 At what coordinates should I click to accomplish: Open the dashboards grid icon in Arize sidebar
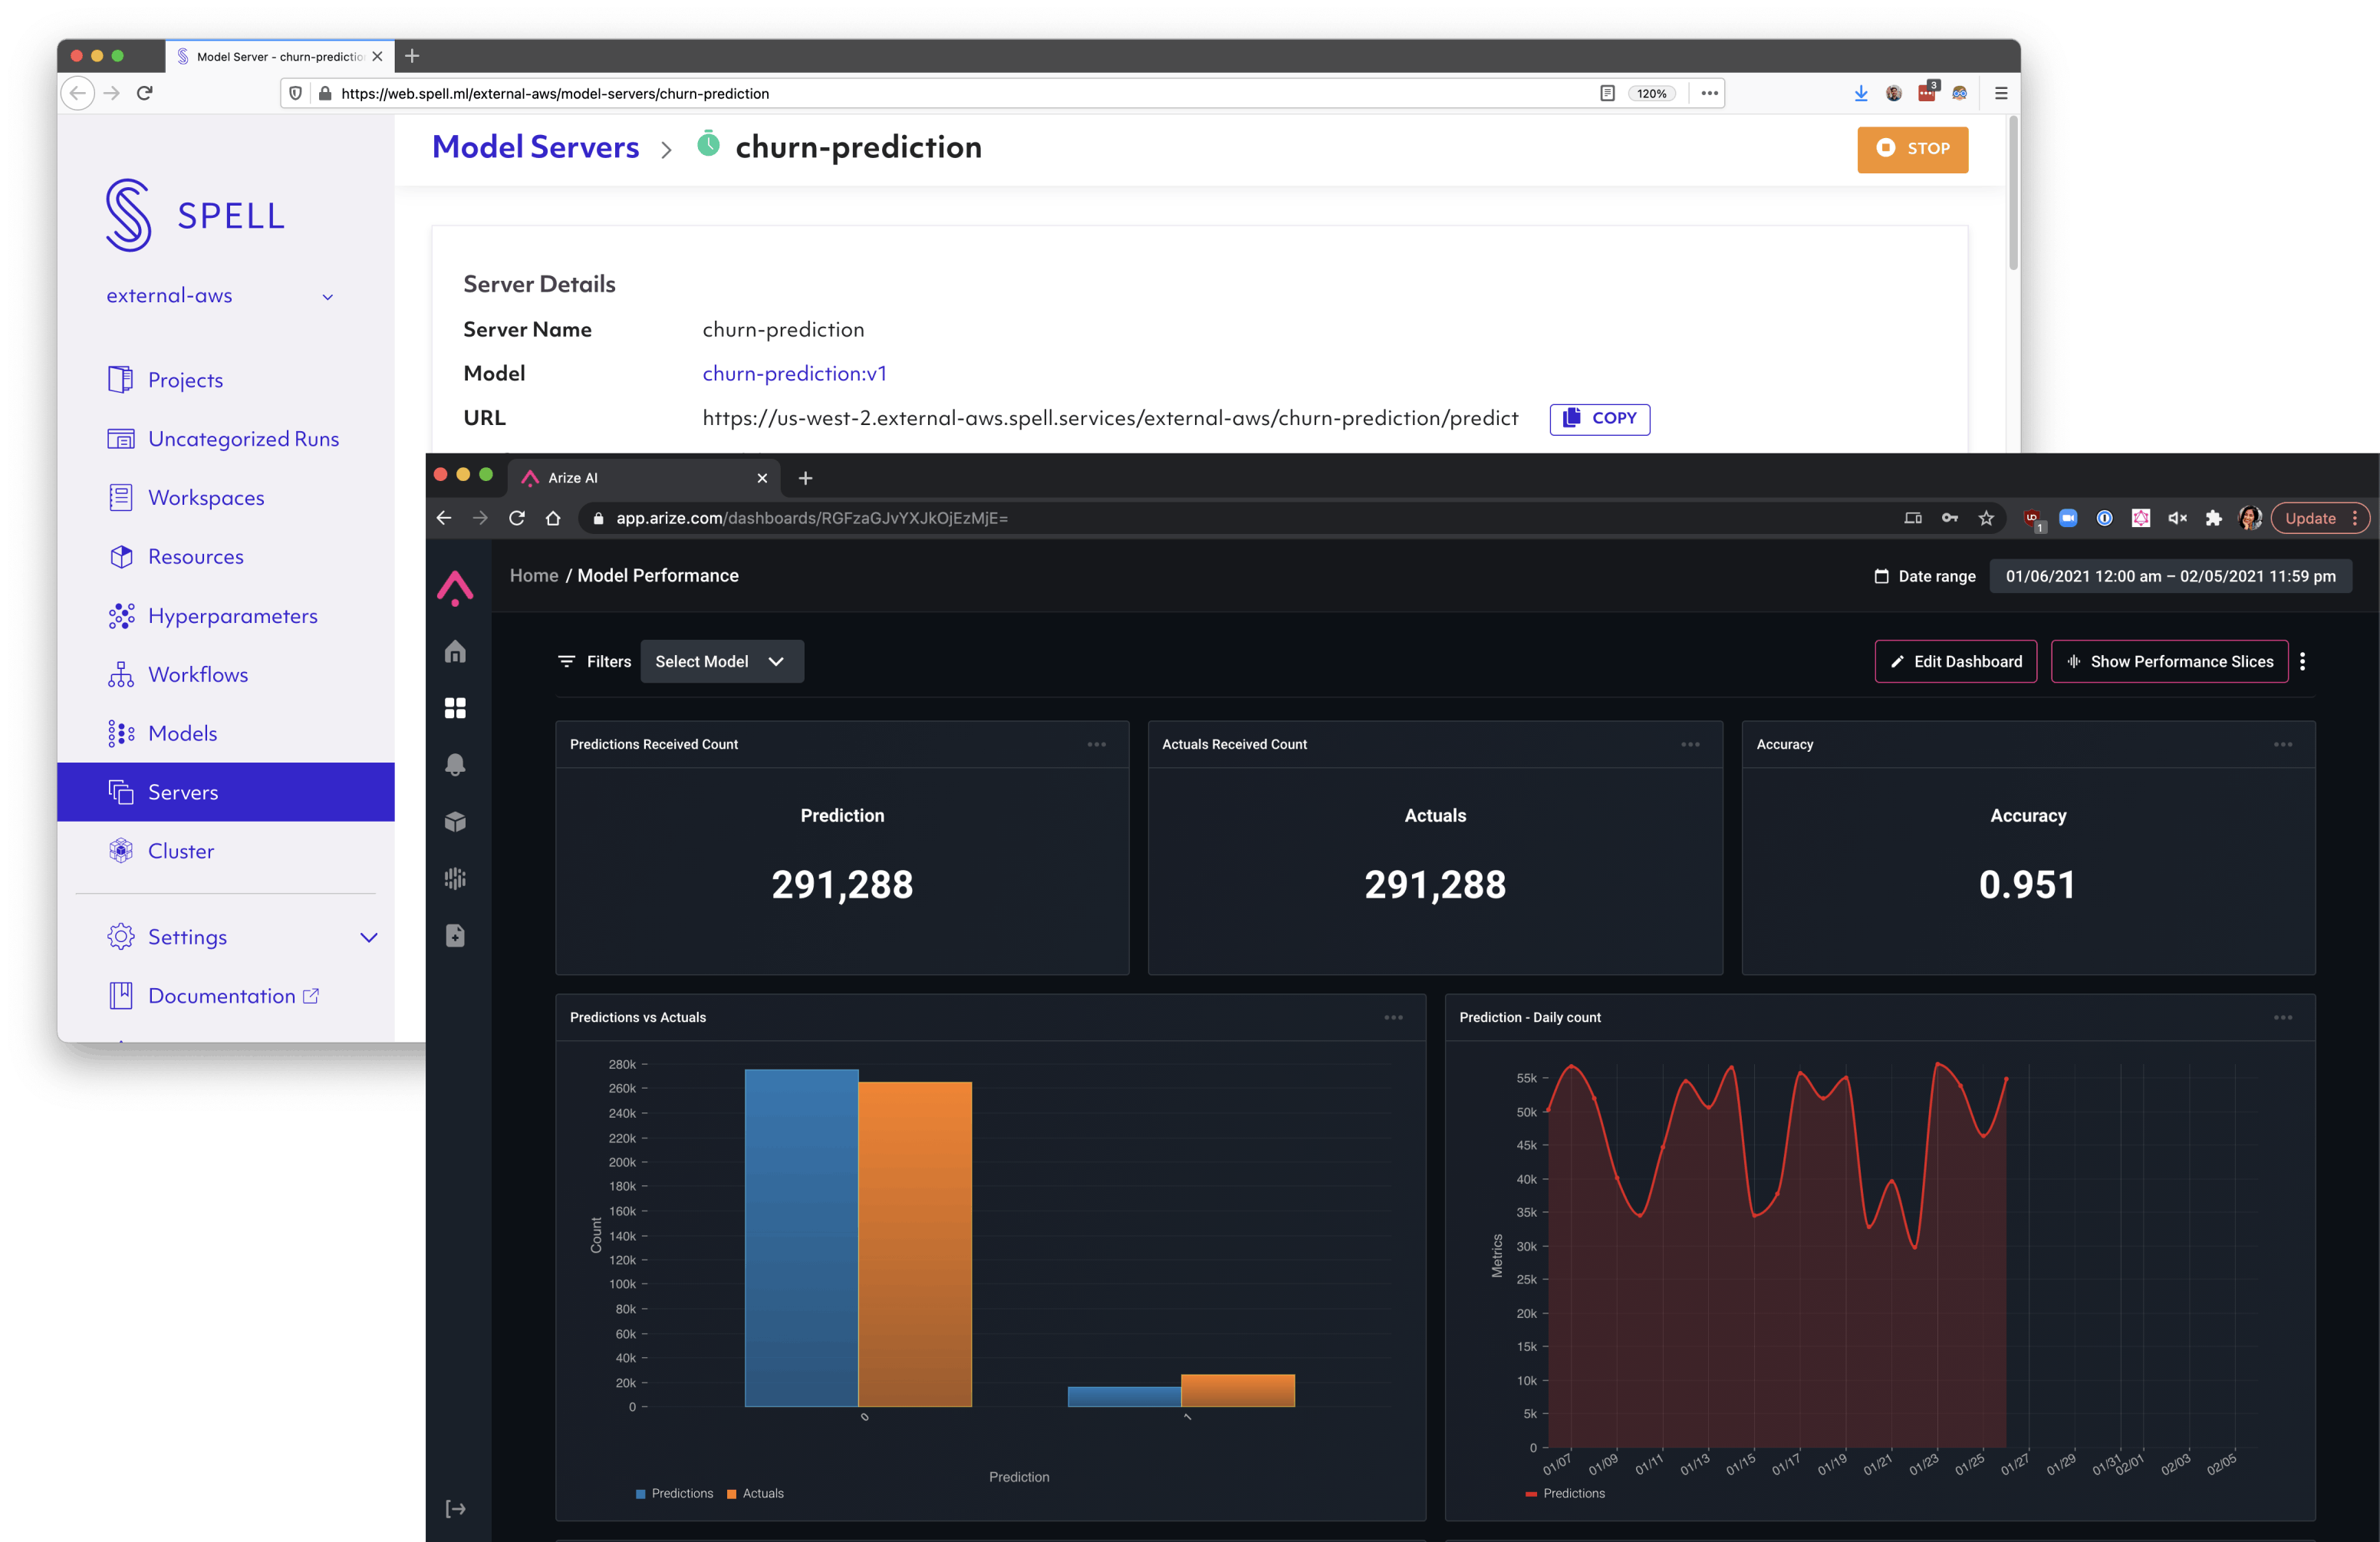pyautogui.click(x=455, y=708)
